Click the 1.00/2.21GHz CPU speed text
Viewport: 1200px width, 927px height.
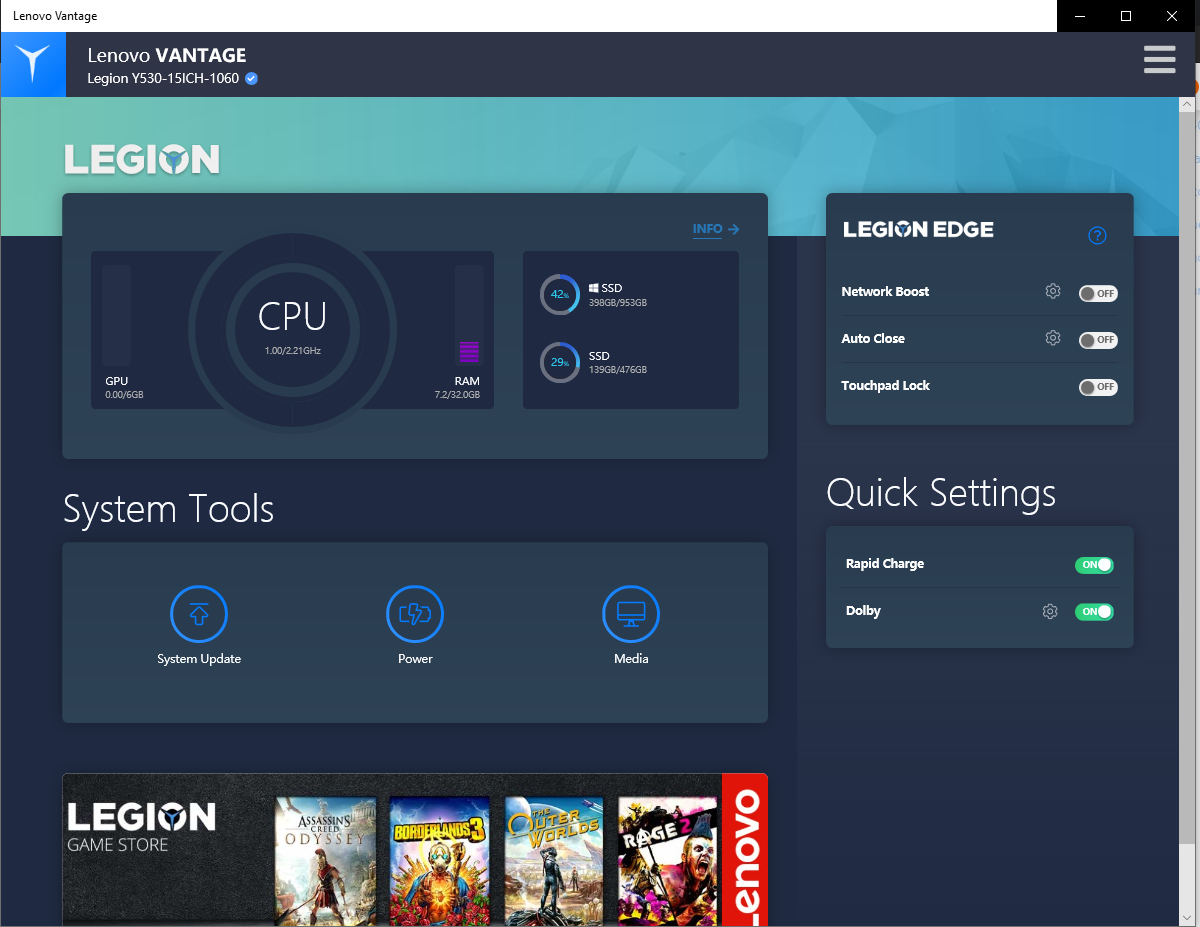(x=293, y=351)
